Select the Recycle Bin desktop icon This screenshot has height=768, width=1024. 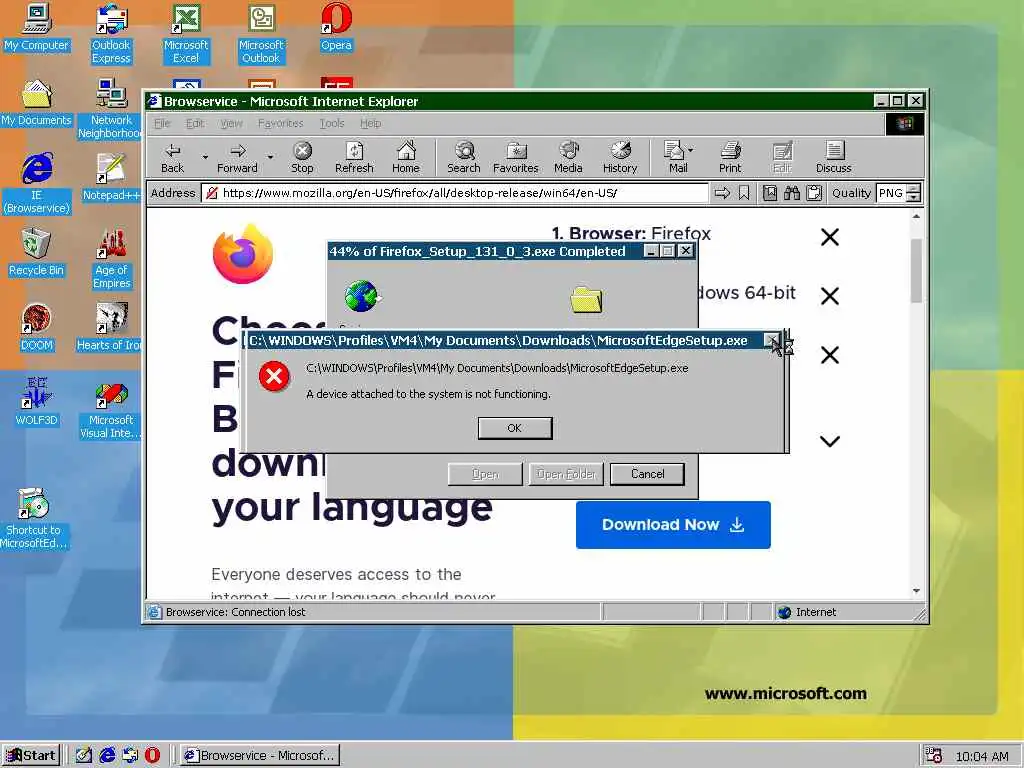point(37,253)
